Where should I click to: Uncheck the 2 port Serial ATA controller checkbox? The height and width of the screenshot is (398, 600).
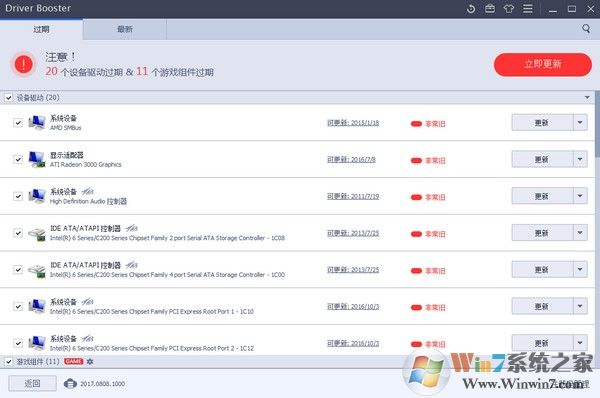[18, 233]
